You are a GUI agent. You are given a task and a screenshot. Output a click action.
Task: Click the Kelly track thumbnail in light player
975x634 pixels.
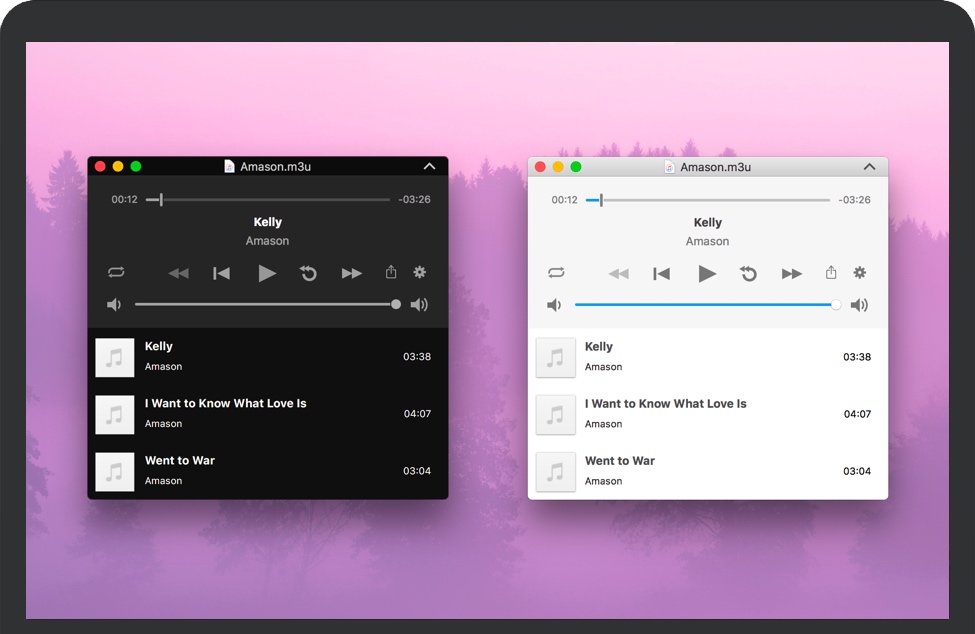[555, 357]
